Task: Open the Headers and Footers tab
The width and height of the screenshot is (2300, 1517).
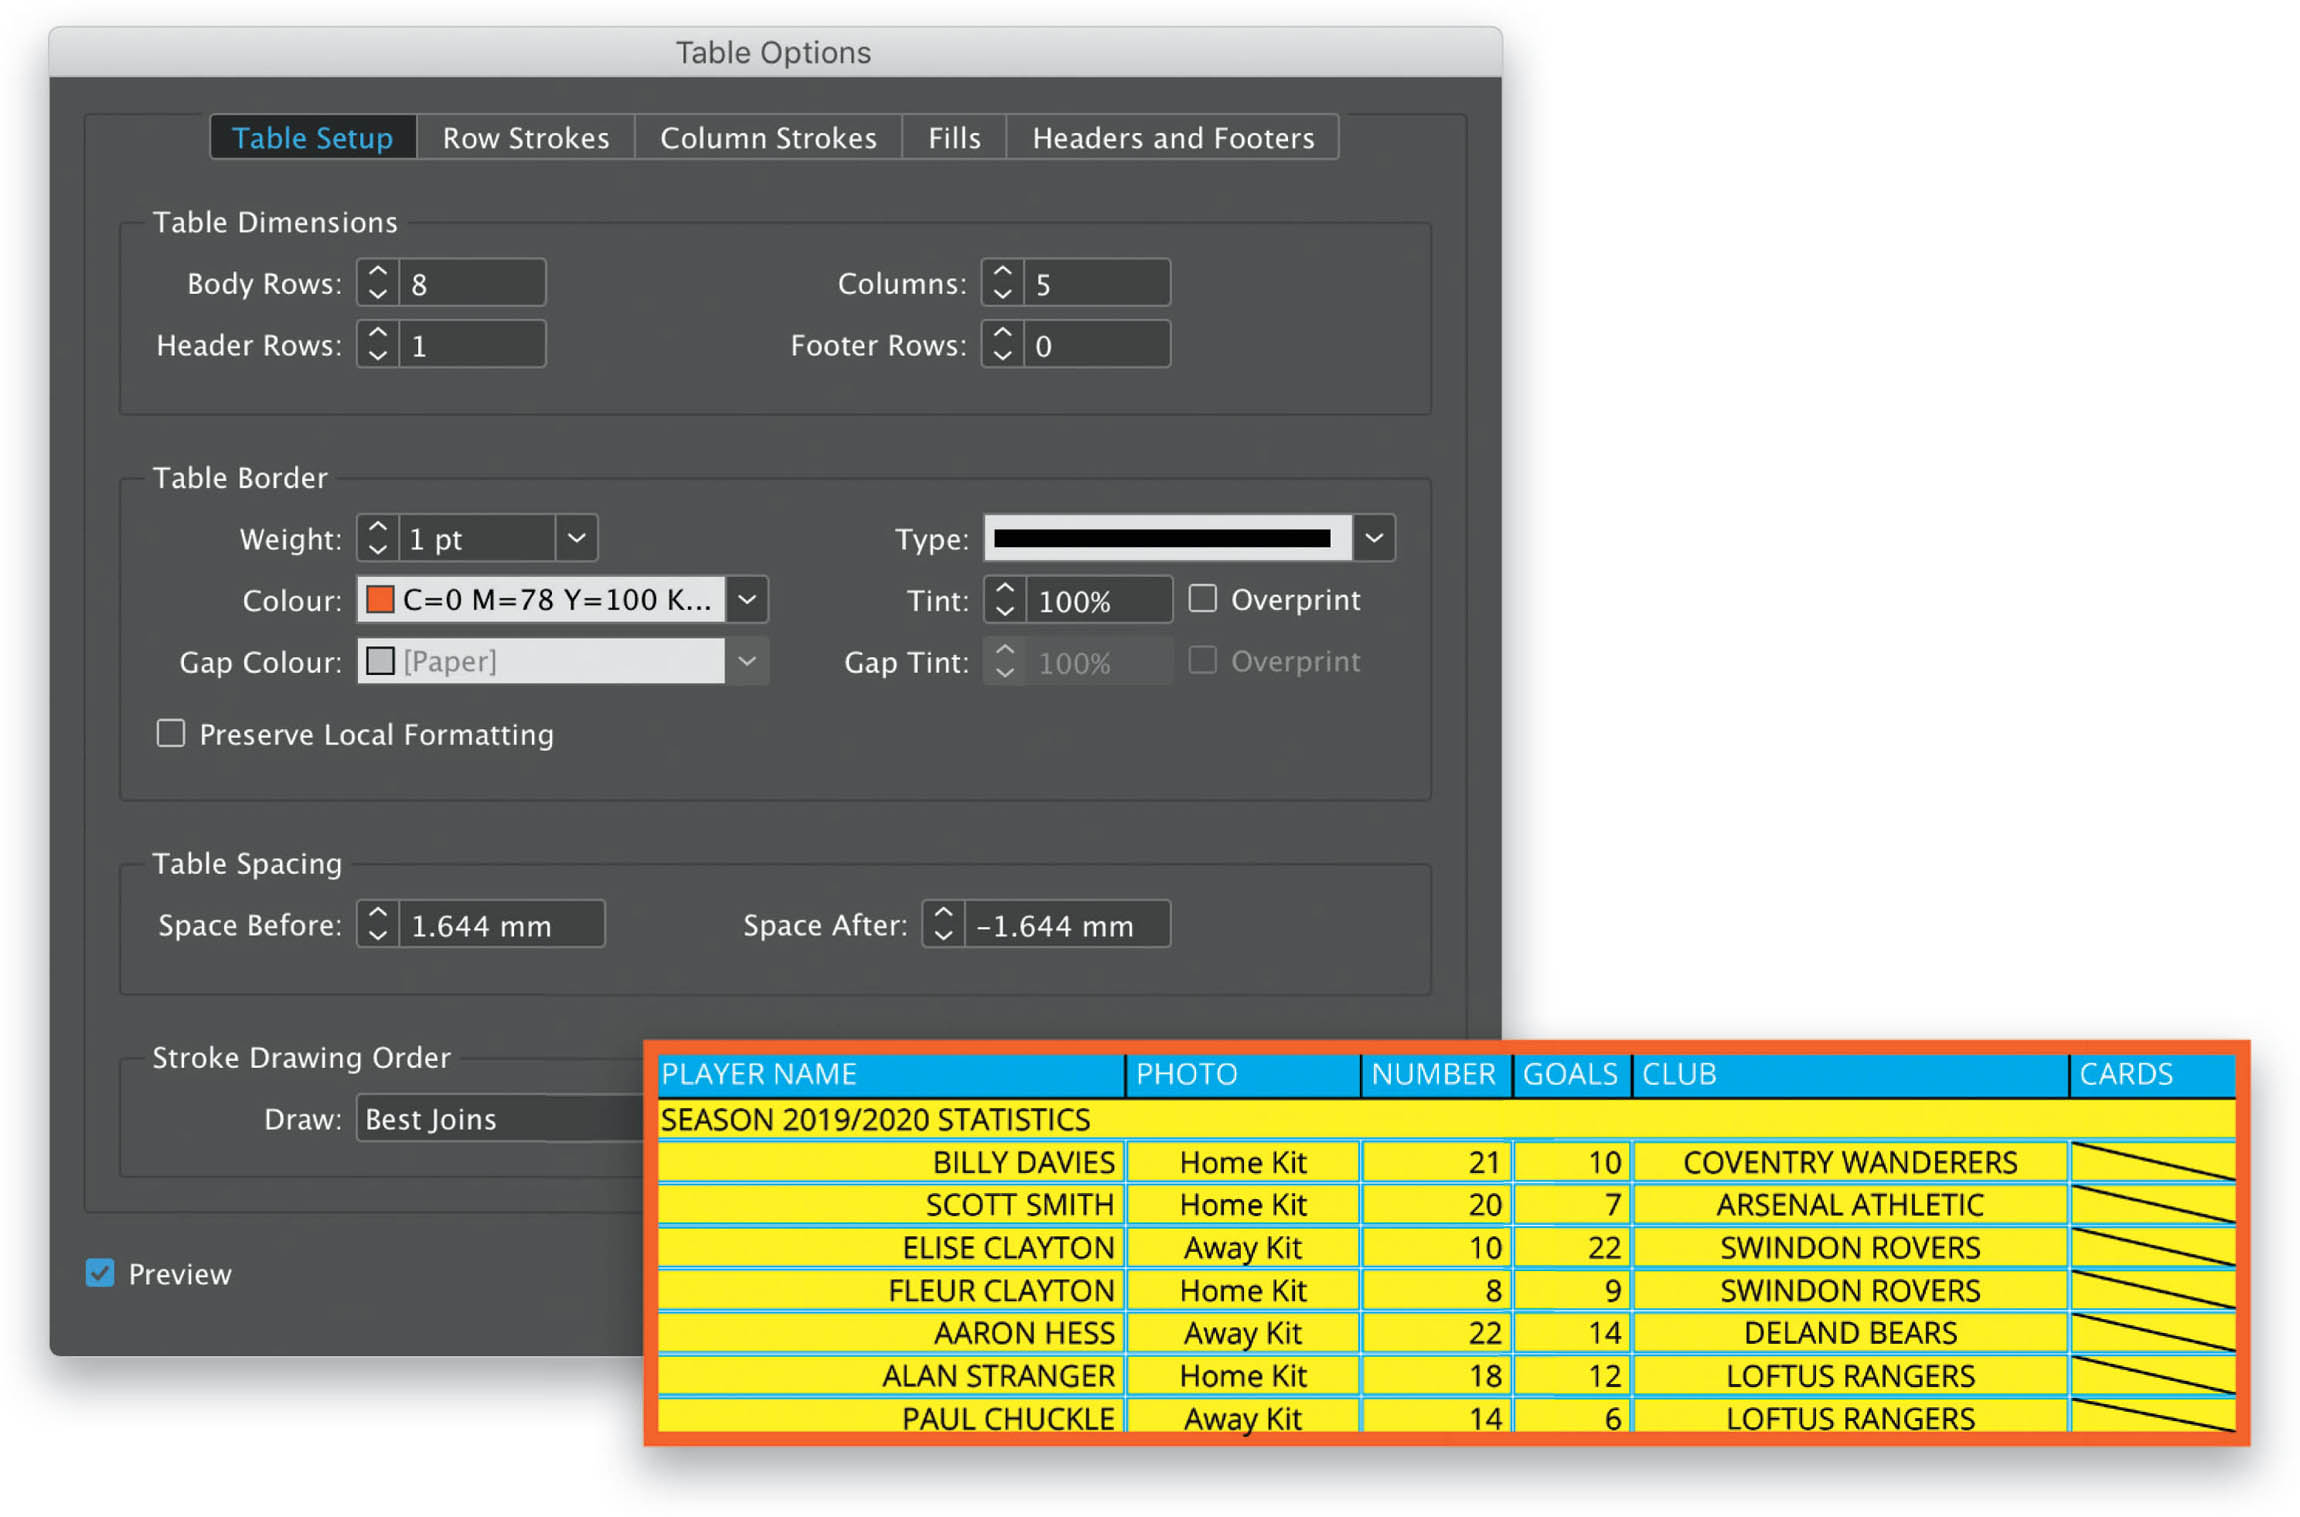Action: coord(1172,137)
